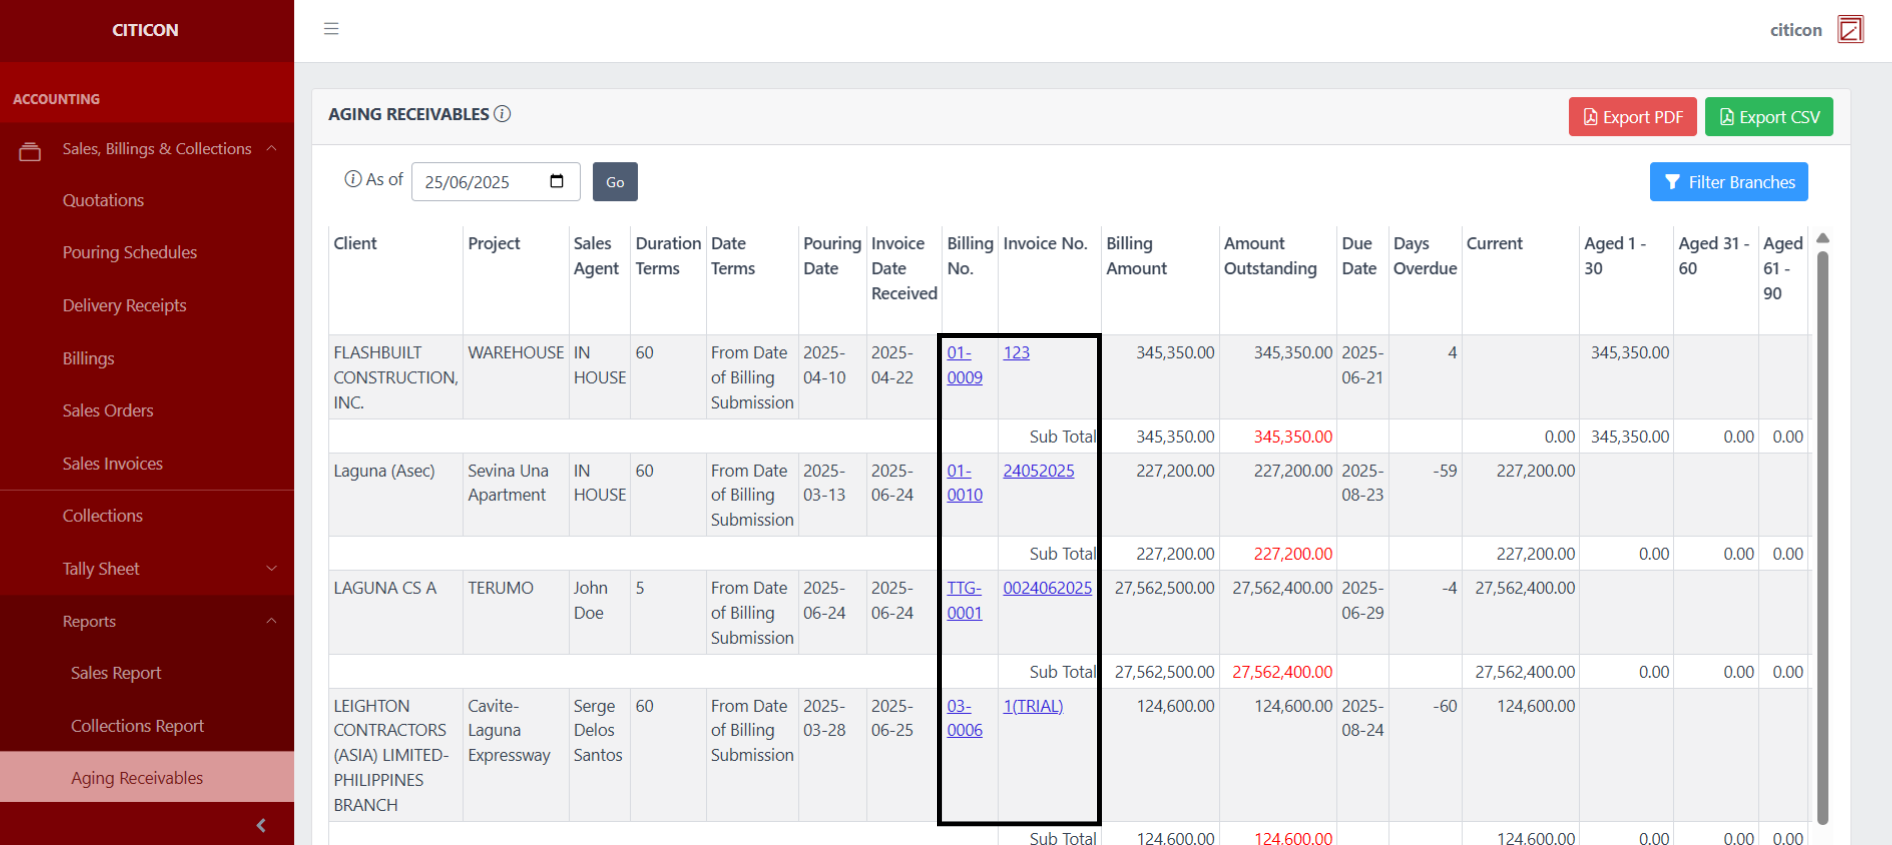
Task: Click the citicon user avatar icon
Action: click(1850, 29)
